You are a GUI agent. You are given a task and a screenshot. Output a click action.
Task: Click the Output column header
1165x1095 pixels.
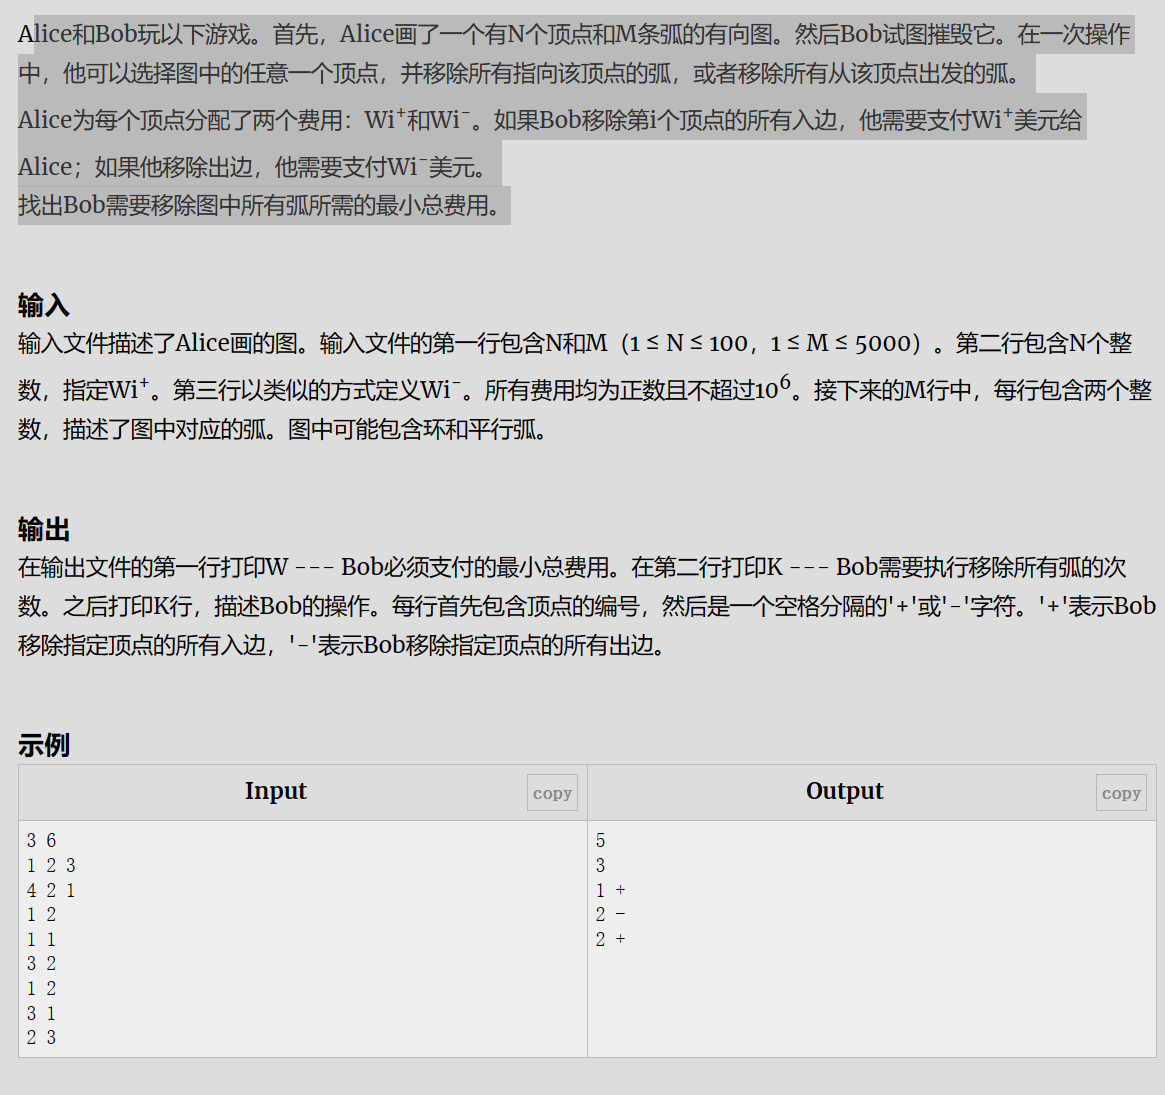(x=844, y=790)
